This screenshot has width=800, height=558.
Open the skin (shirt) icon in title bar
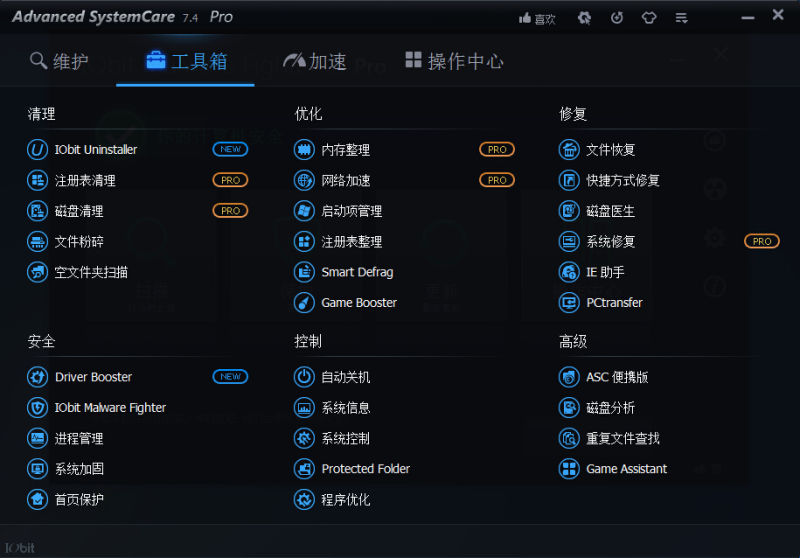coord(649,18)
